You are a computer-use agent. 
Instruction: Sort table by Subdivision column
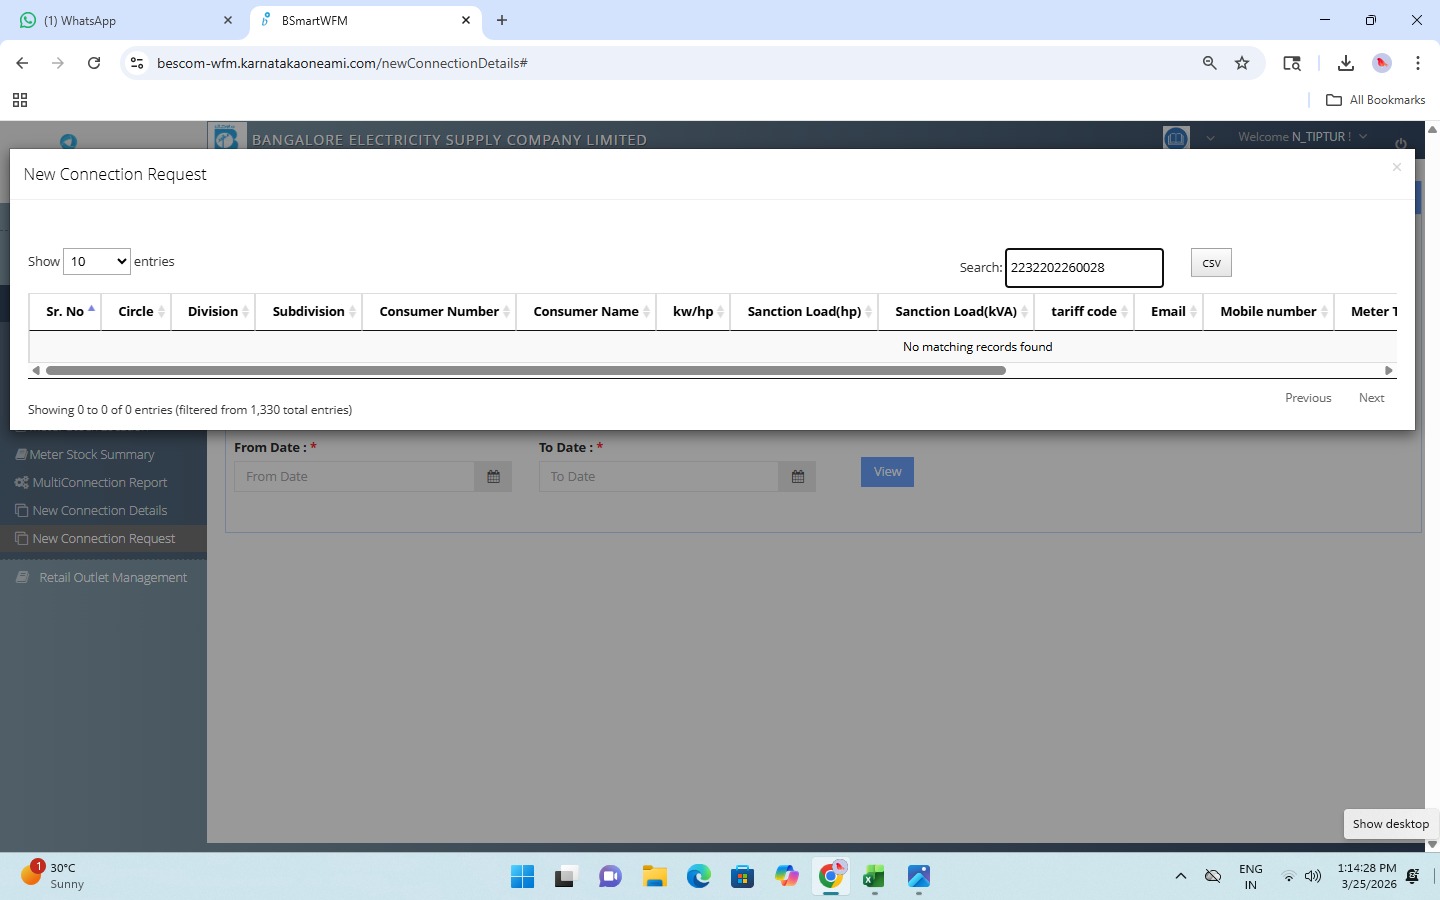309,312
